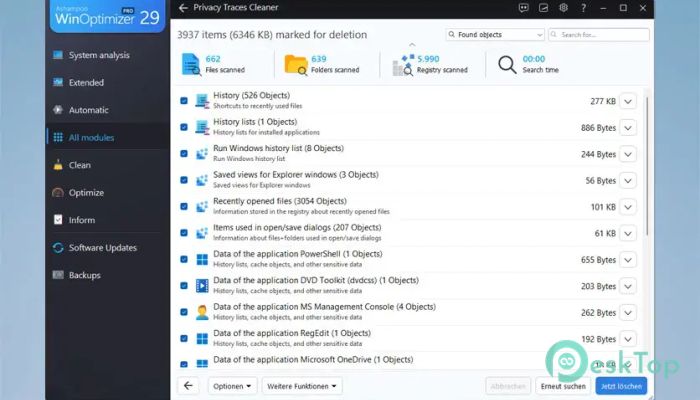Open help question mark icon
The image size is (700, 400).
click(x=583, y=8)
